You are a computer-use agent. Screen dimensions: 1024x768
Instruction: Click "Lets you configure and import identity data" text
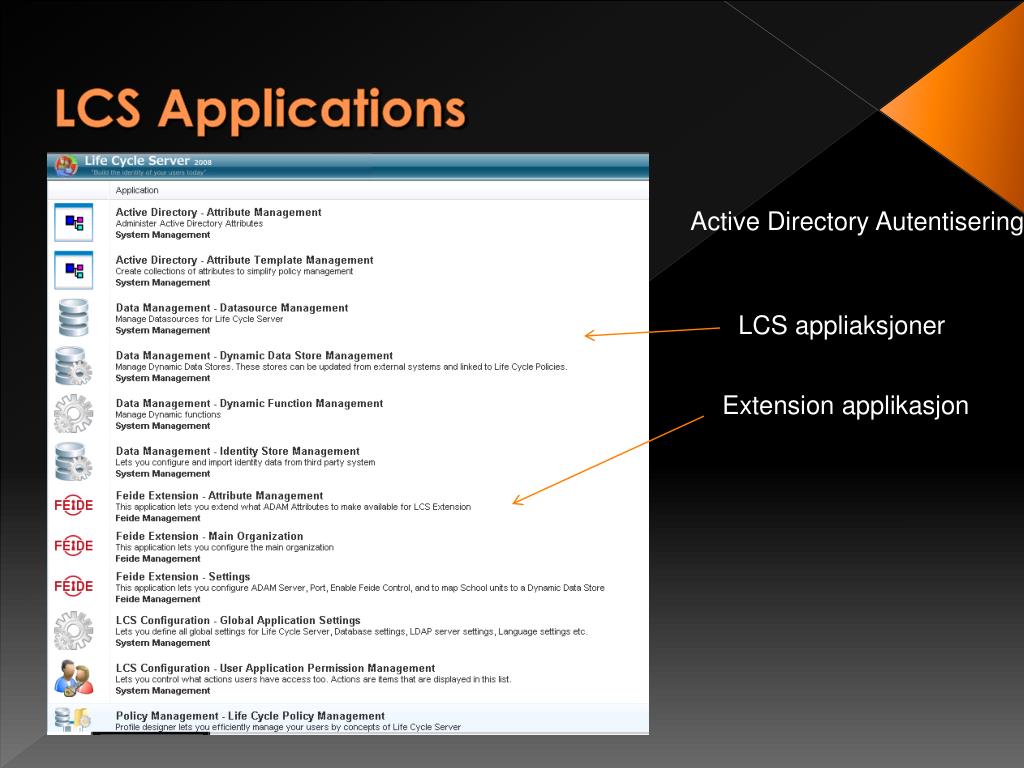(245, 462)
